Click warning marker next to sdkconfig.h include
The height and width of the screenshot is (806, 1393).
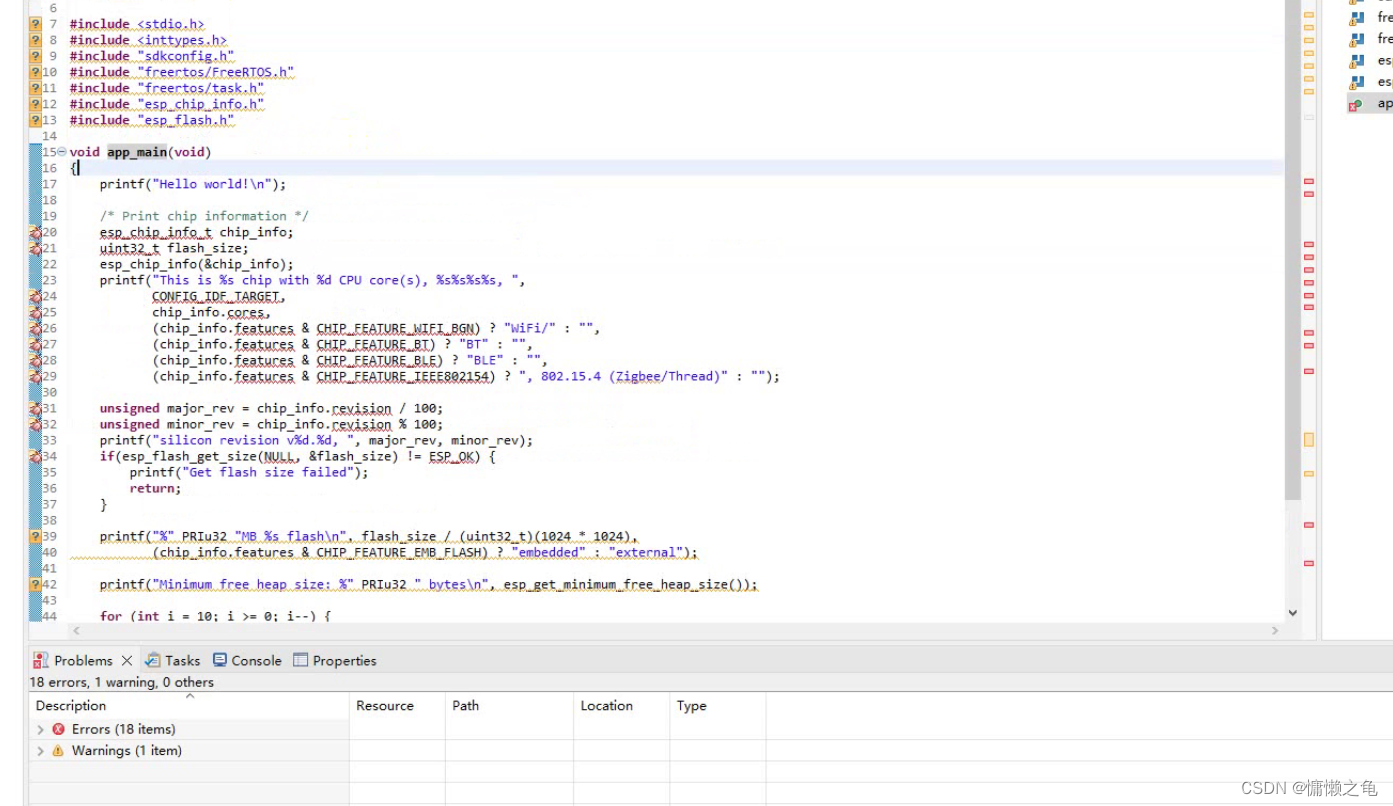tap(36, 56)
